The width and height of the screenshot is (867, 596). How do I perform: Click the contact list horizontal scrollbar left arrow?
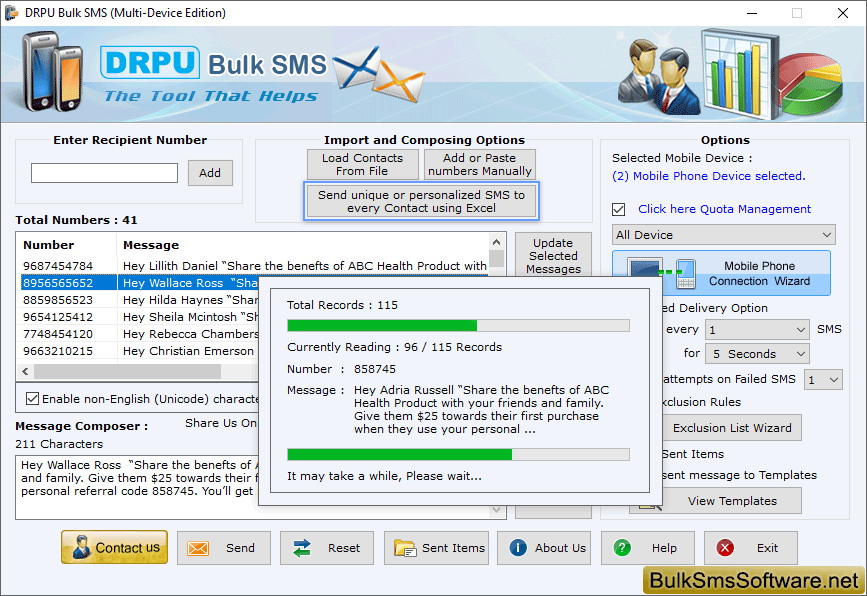pos(25,371)
